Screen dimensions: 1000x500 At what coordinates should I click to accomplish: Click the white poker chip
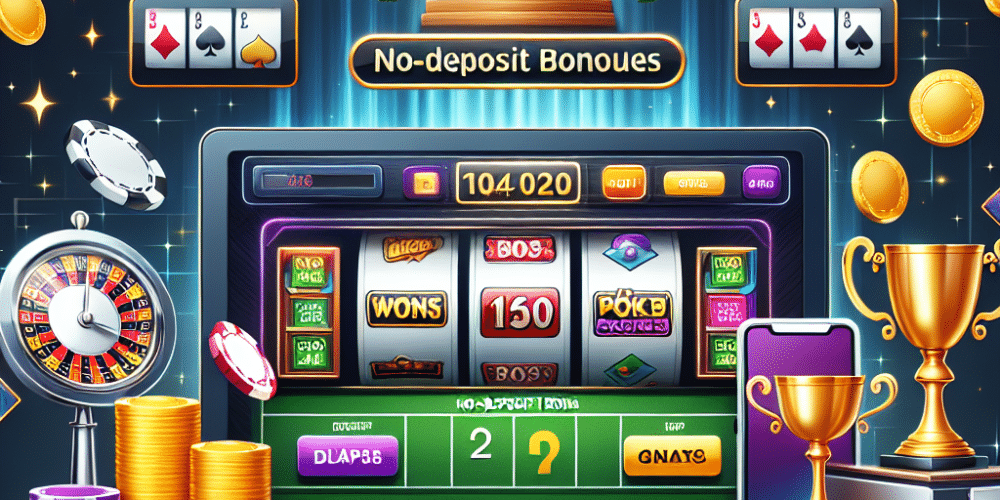[116, 164]
